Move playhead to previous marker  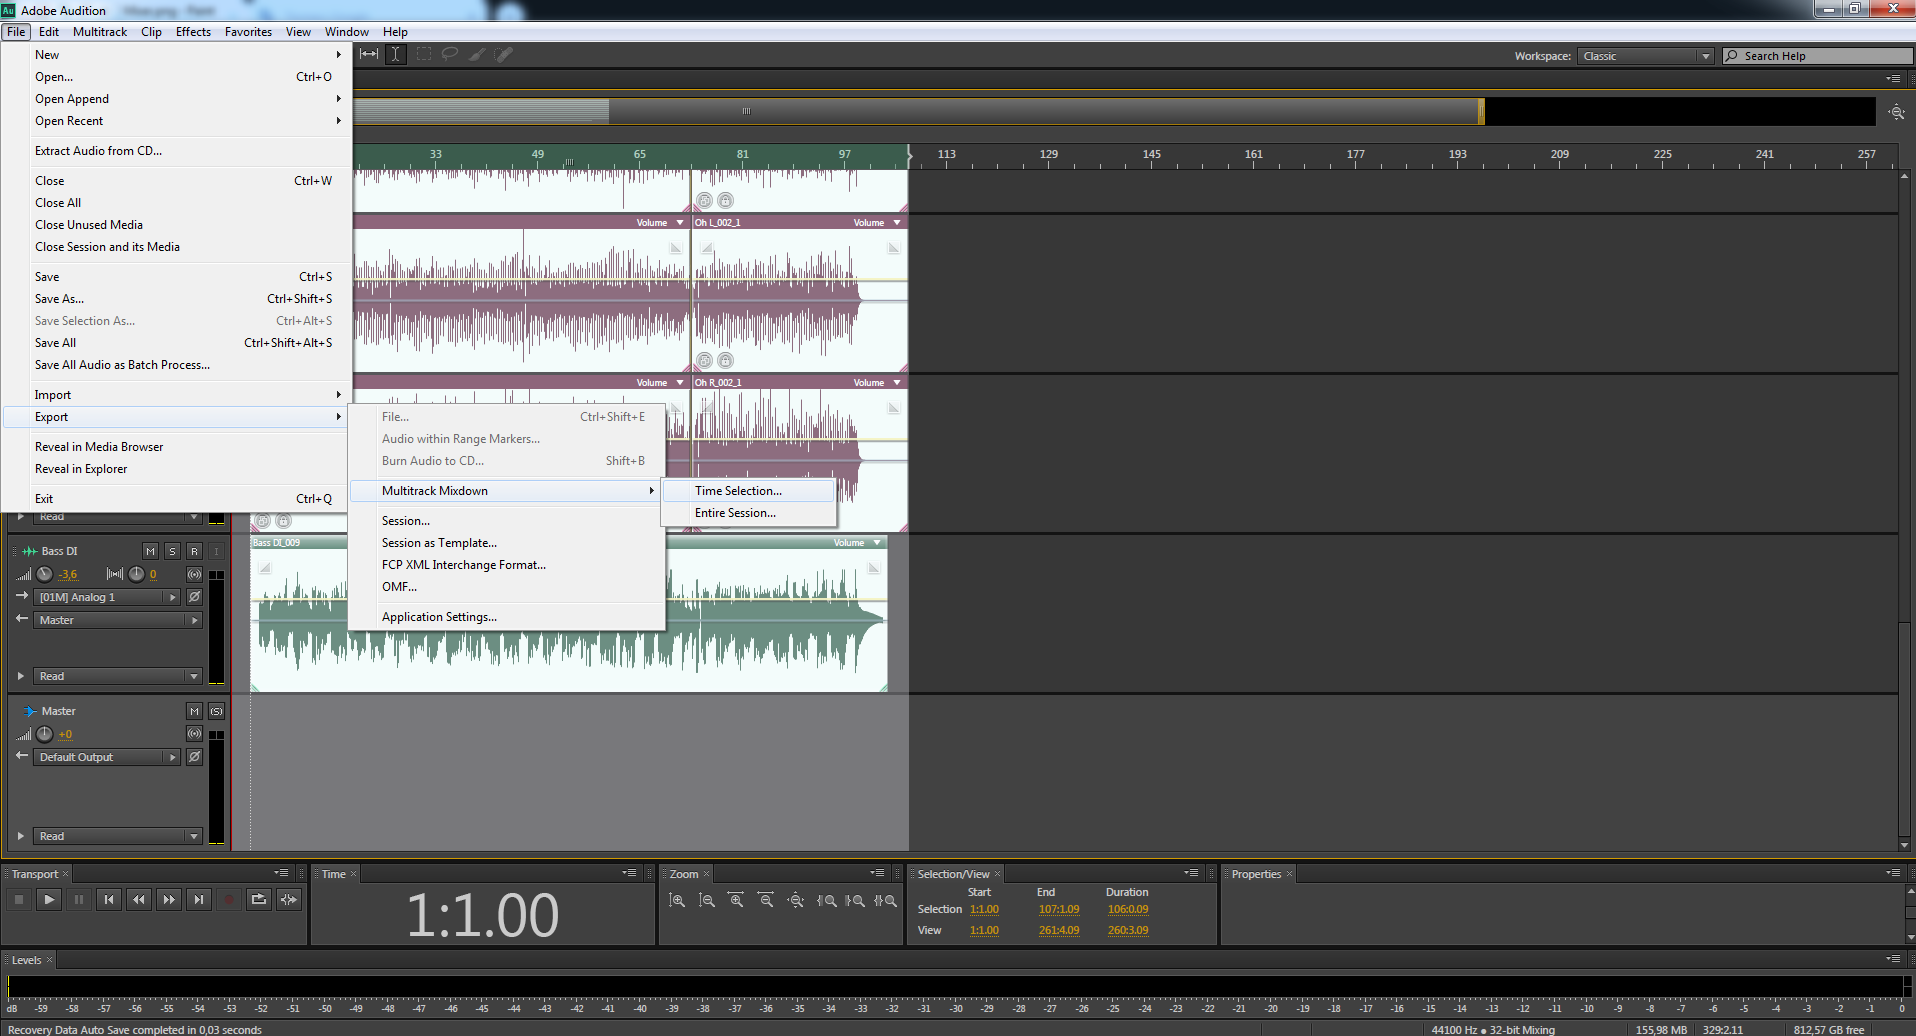109,899
